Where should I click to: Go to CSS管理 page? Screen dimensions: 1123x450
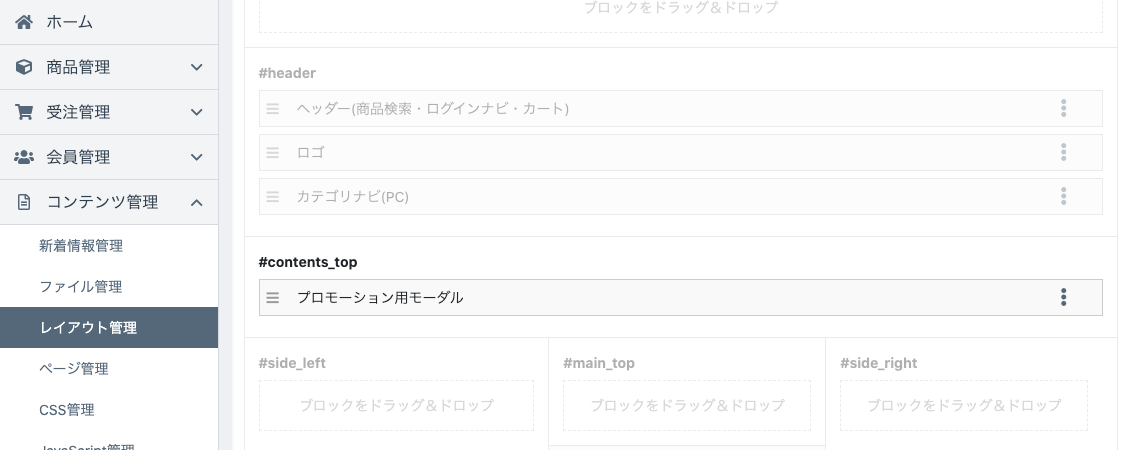pos(67,410)
